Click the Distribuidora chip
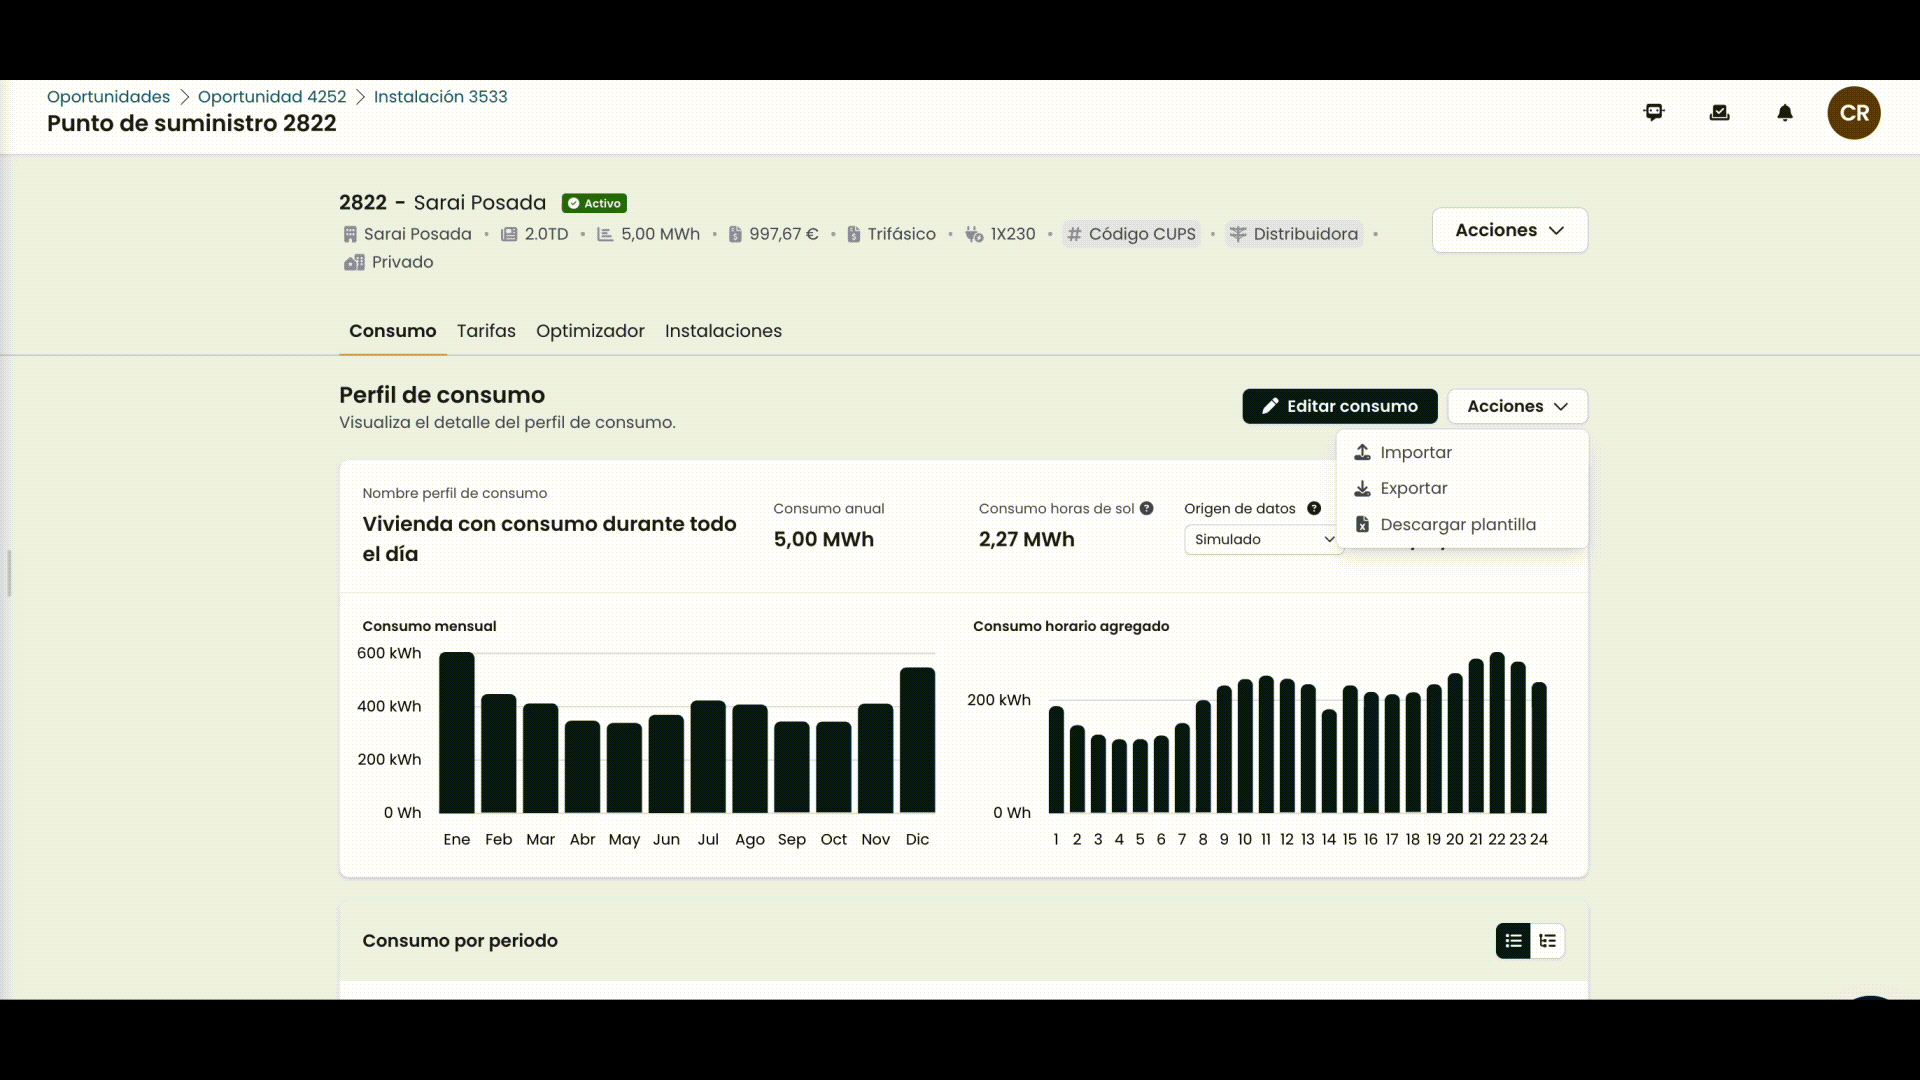This screenshot has width=1920, height=1080. coord(1294,234)
